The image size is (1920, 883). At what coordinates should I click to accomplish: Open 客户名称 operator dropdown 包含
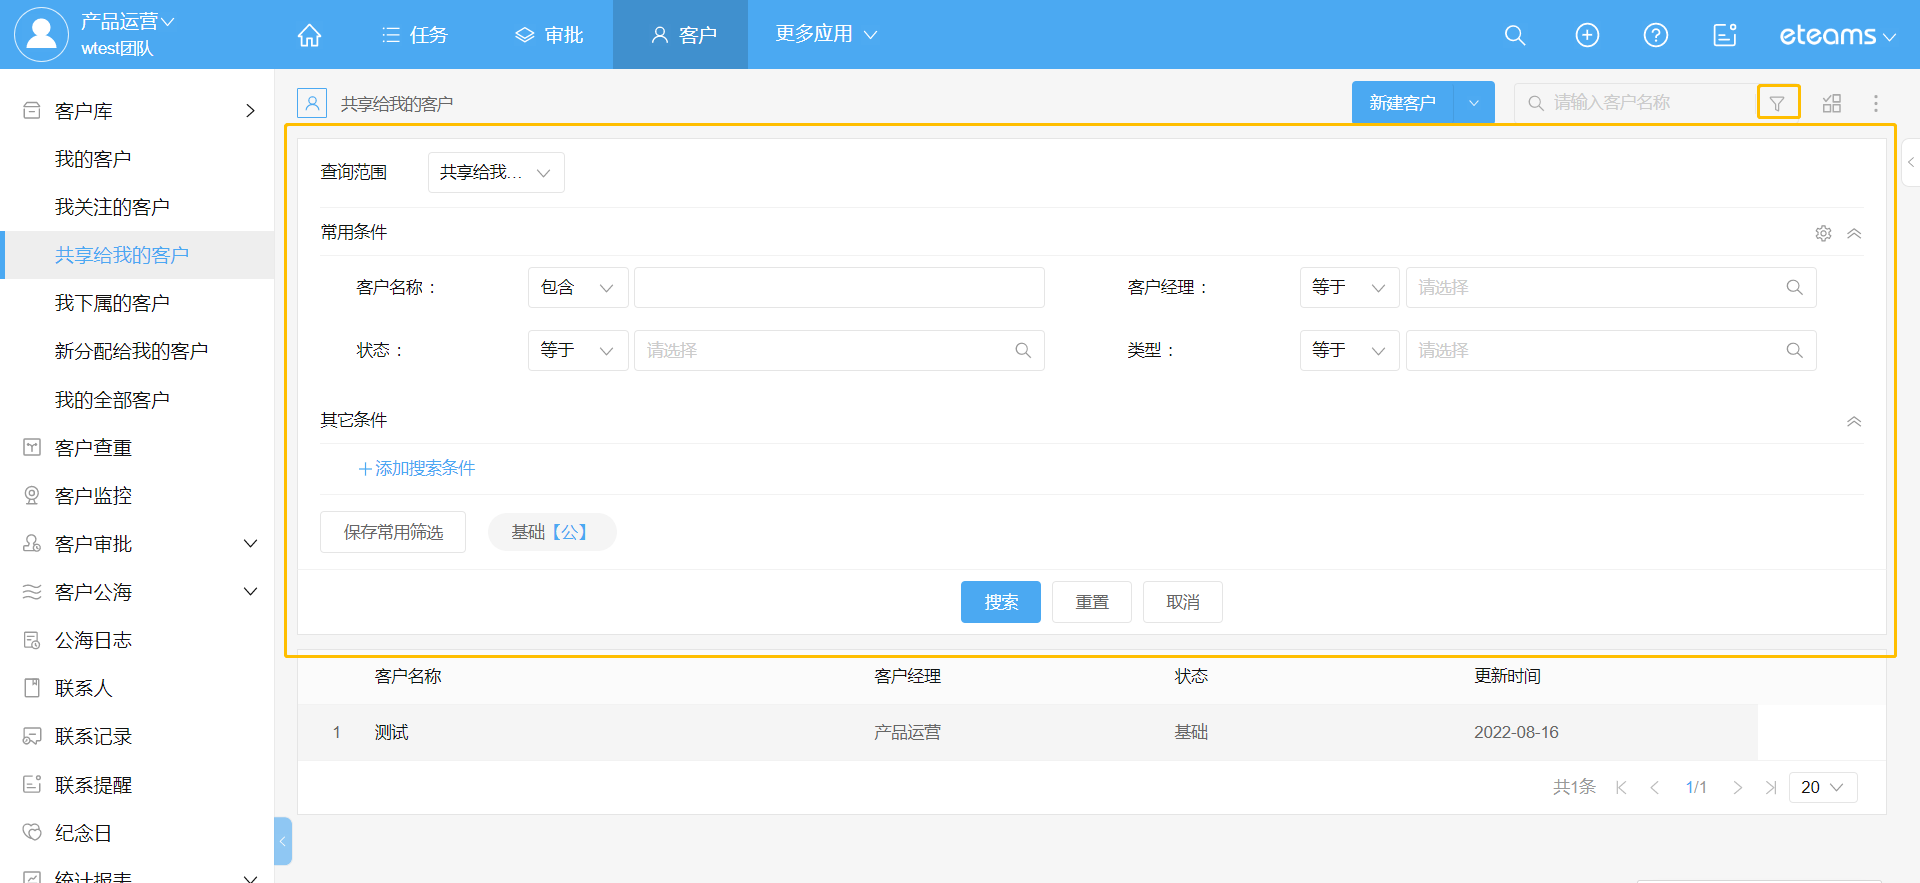(577, 288)
